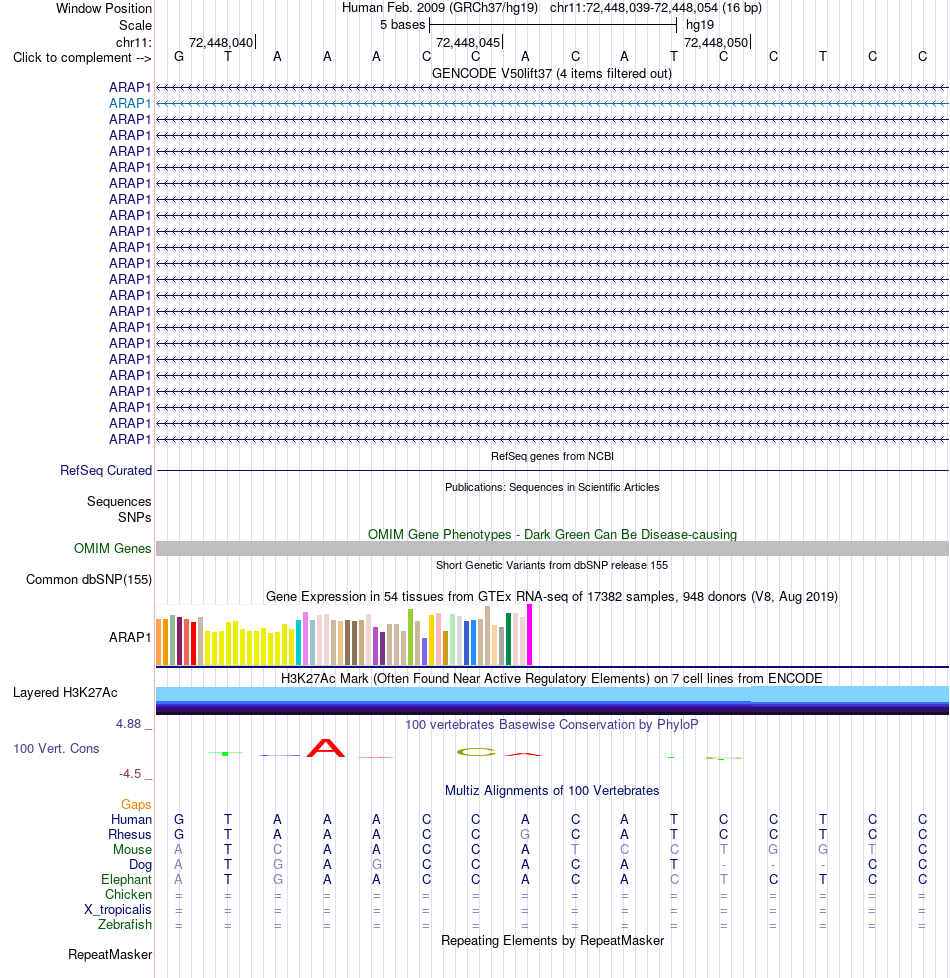Click the grey OMIM Genes item bar
Image resolution: width=950 pixels, height=978 pixels.
click(552, 549)
